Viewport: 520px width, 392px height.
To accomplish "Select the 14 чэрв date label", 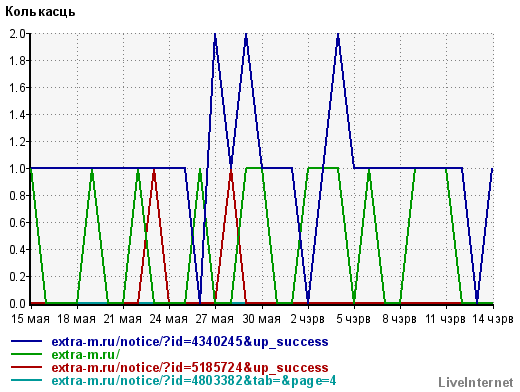I will pos(493,319).
